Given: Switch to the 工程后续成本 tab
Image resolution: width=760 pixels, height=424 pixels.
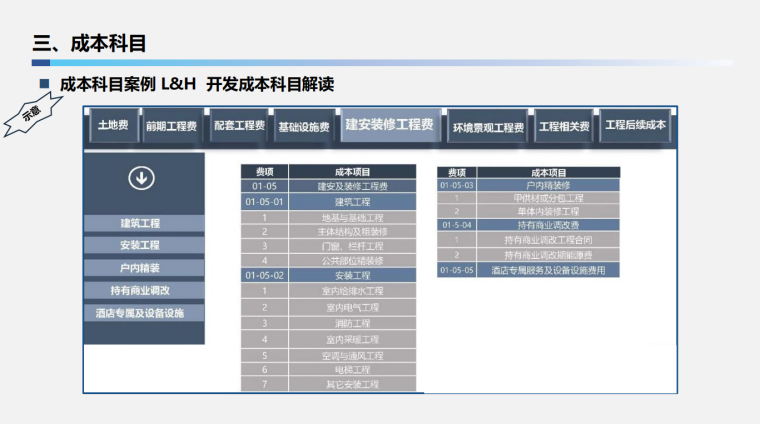Looking at the screenshot, I should 636,125.
